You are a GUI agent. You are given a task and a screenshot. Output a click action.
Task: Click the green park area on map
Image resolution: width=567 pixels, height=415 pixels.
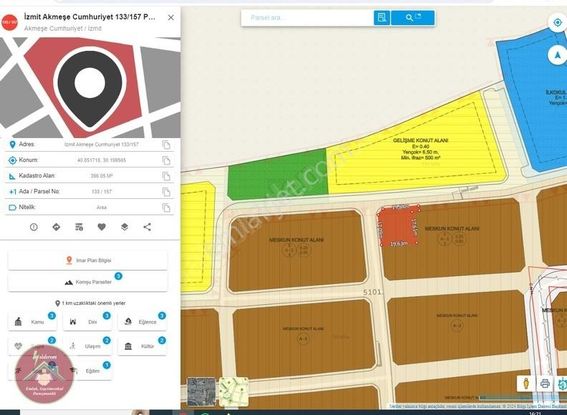coord(277,175)
